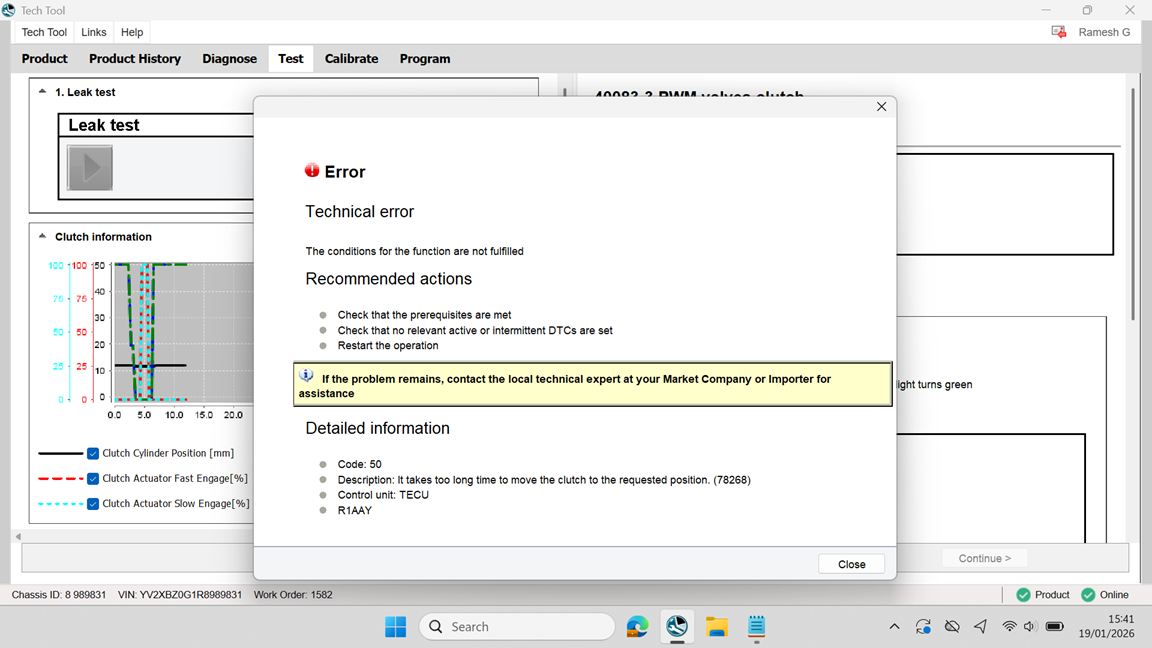Dismiss error dialog with the X button

point(882,107)
